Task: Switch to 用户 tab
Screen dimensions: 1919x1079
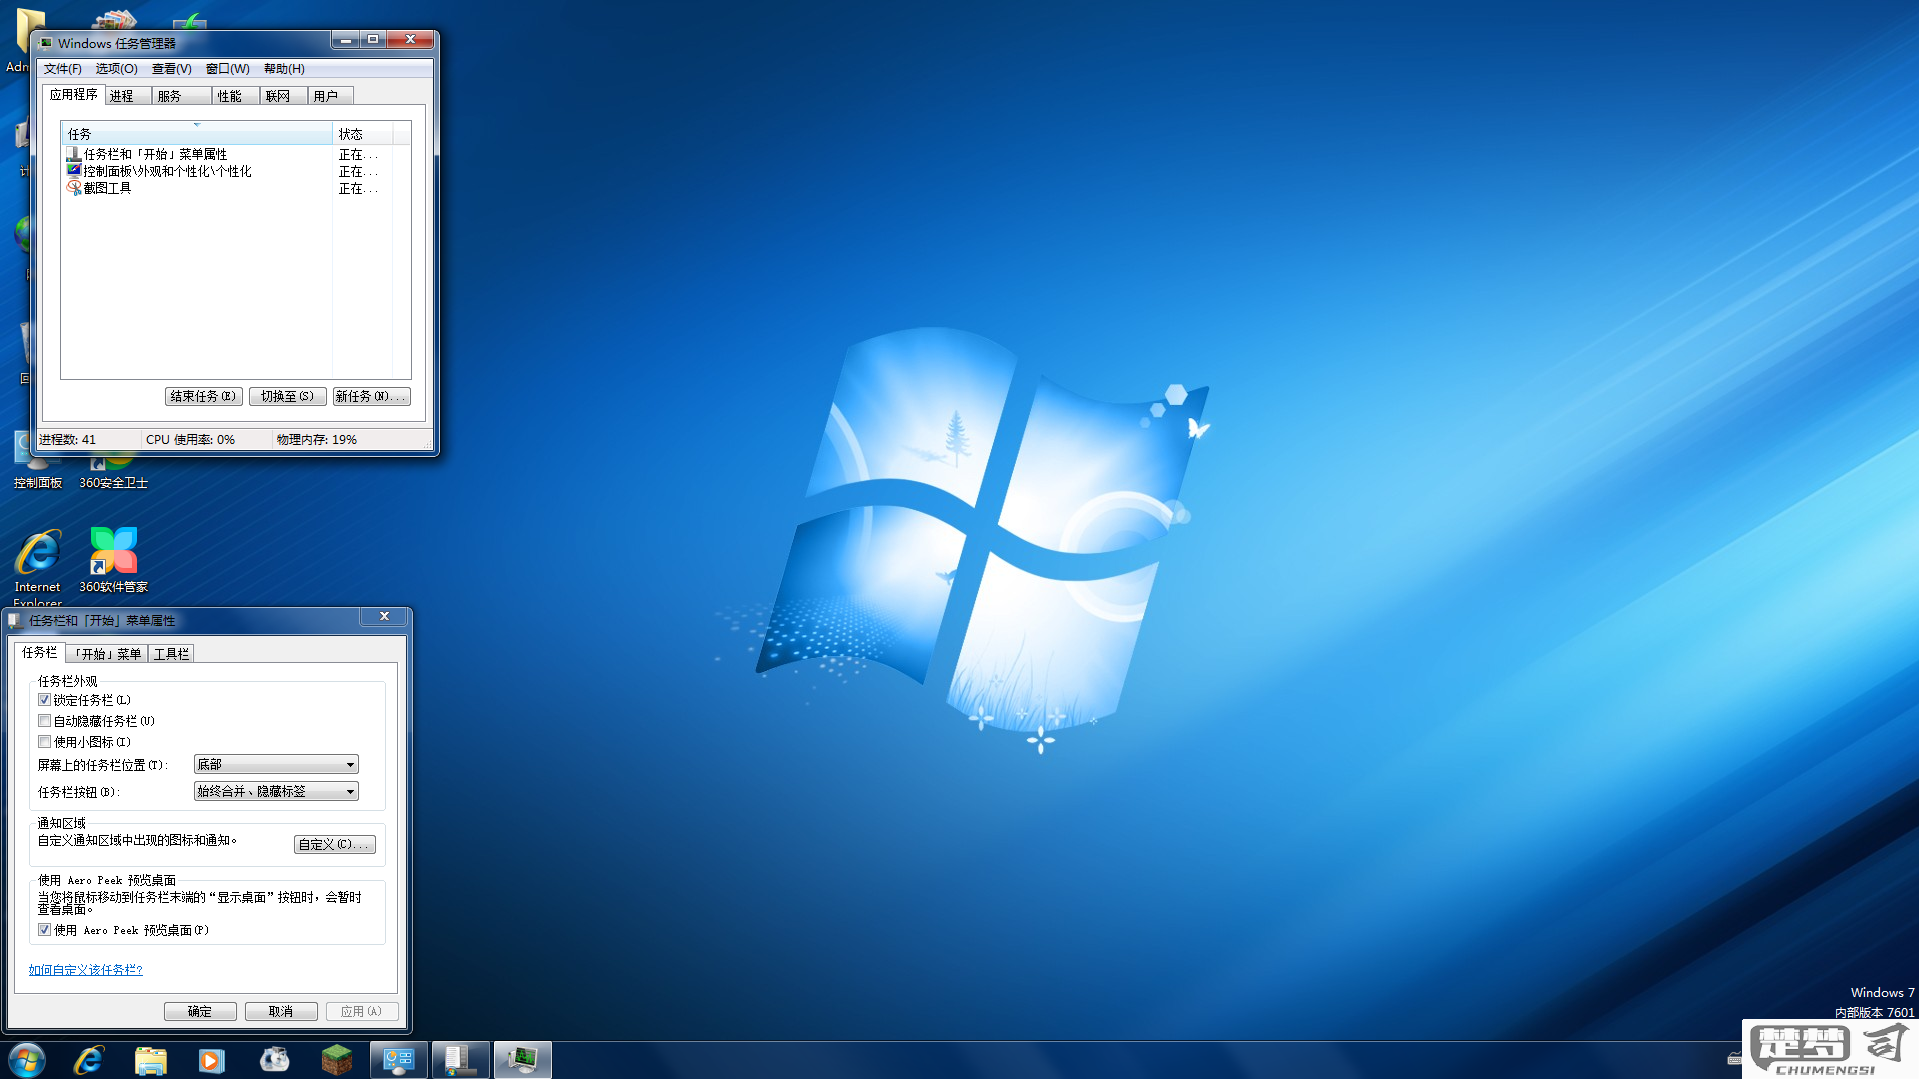Action: coord(331,96)
